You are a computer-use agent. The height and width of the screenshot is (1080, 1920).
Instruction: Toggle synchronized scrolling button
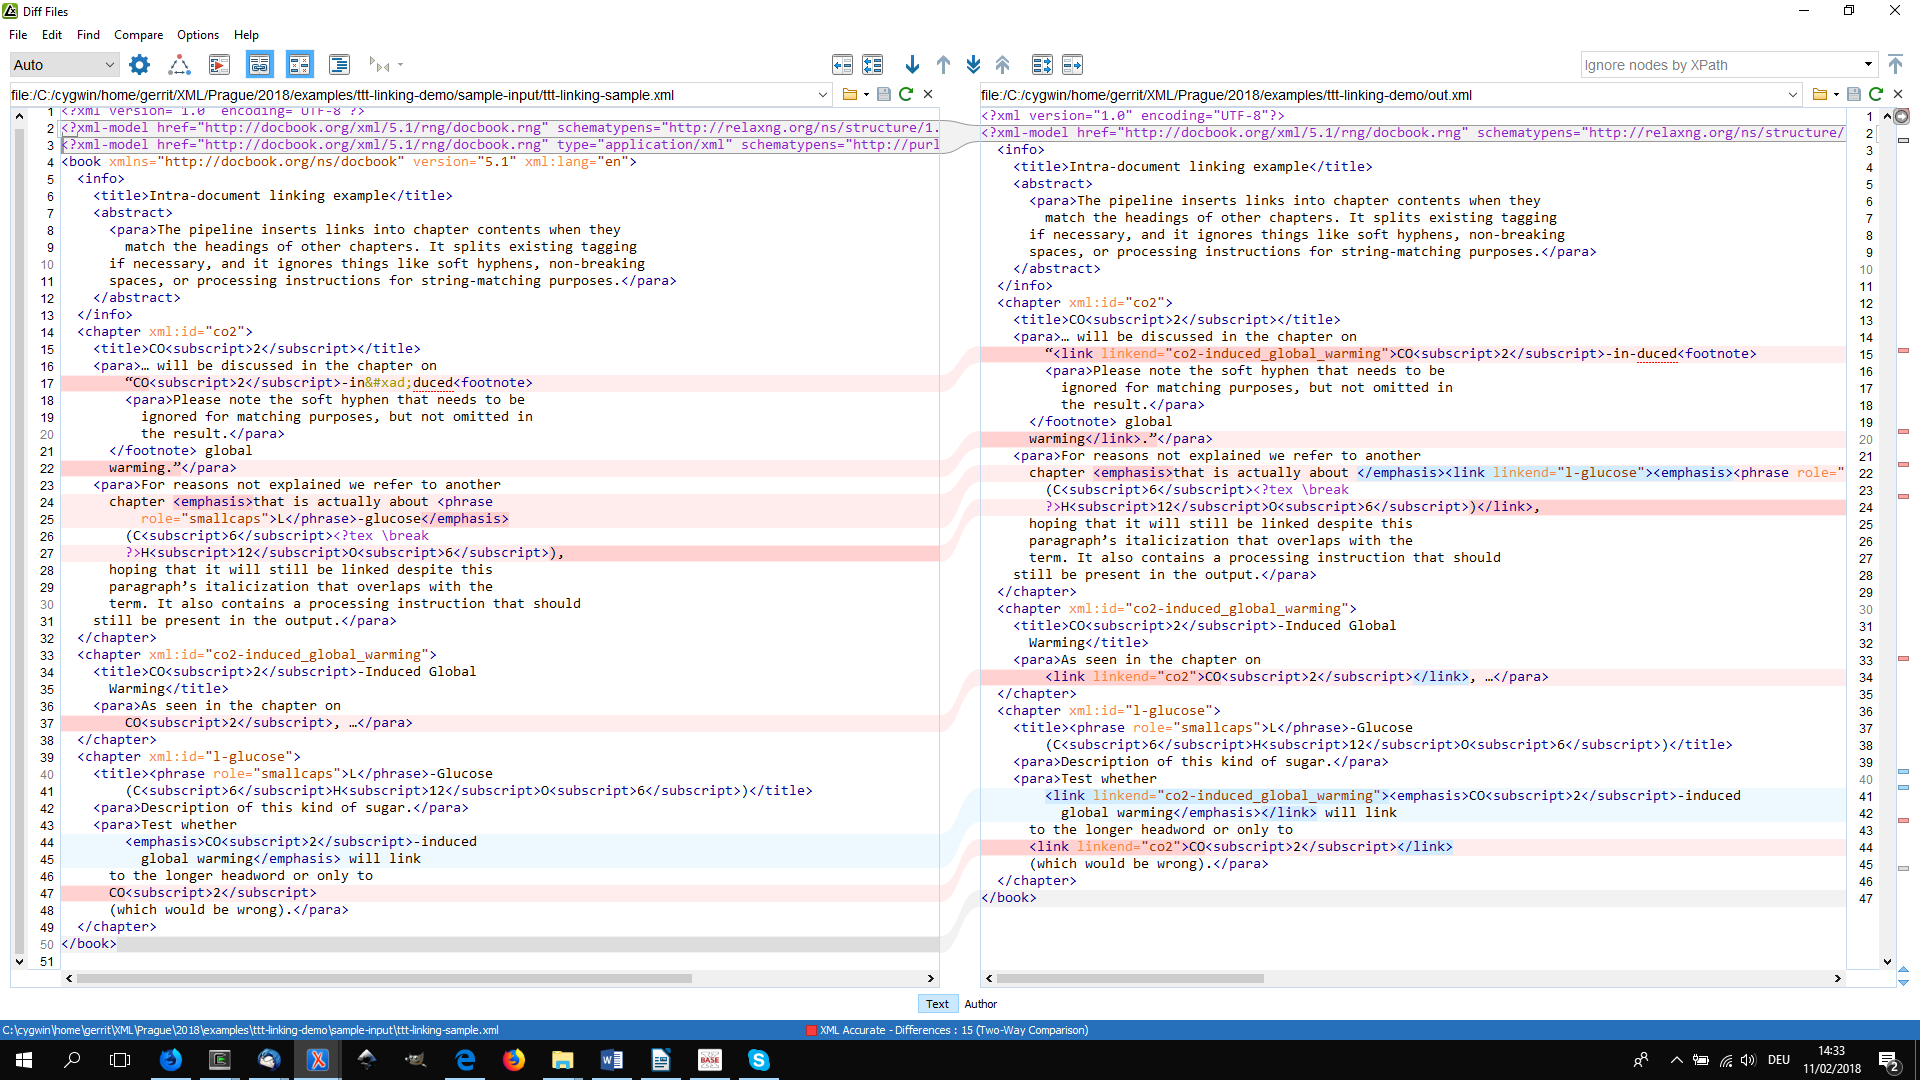259,65
